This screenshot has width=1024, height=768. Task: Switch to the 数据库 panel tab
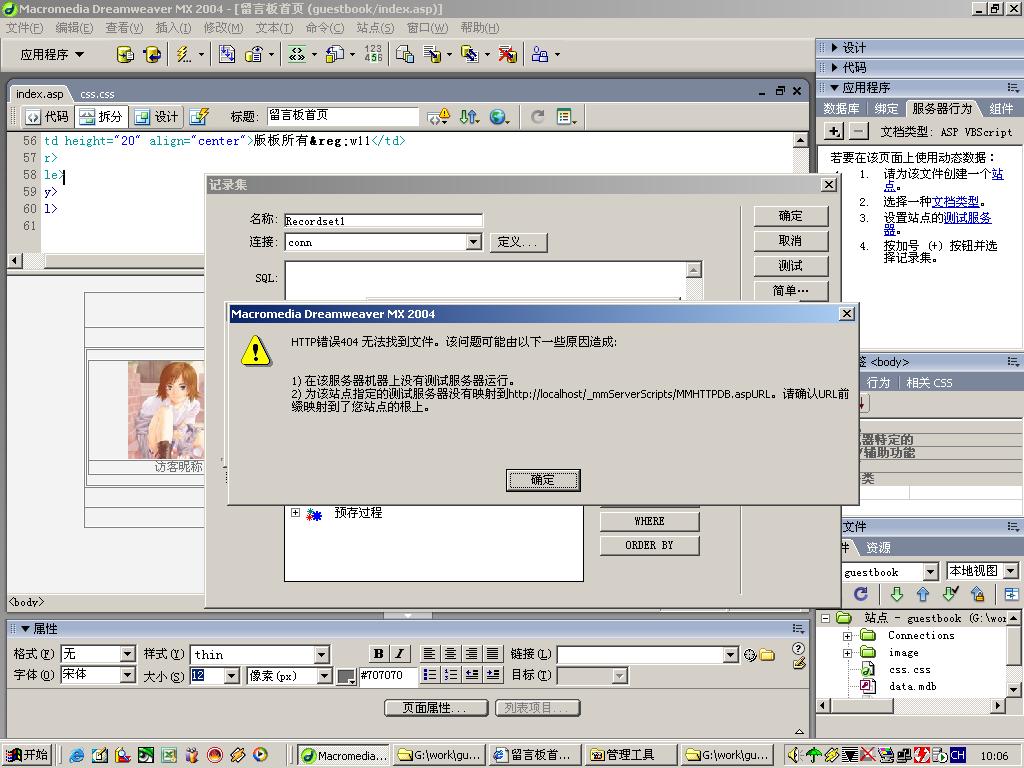(x=841, y=108)
